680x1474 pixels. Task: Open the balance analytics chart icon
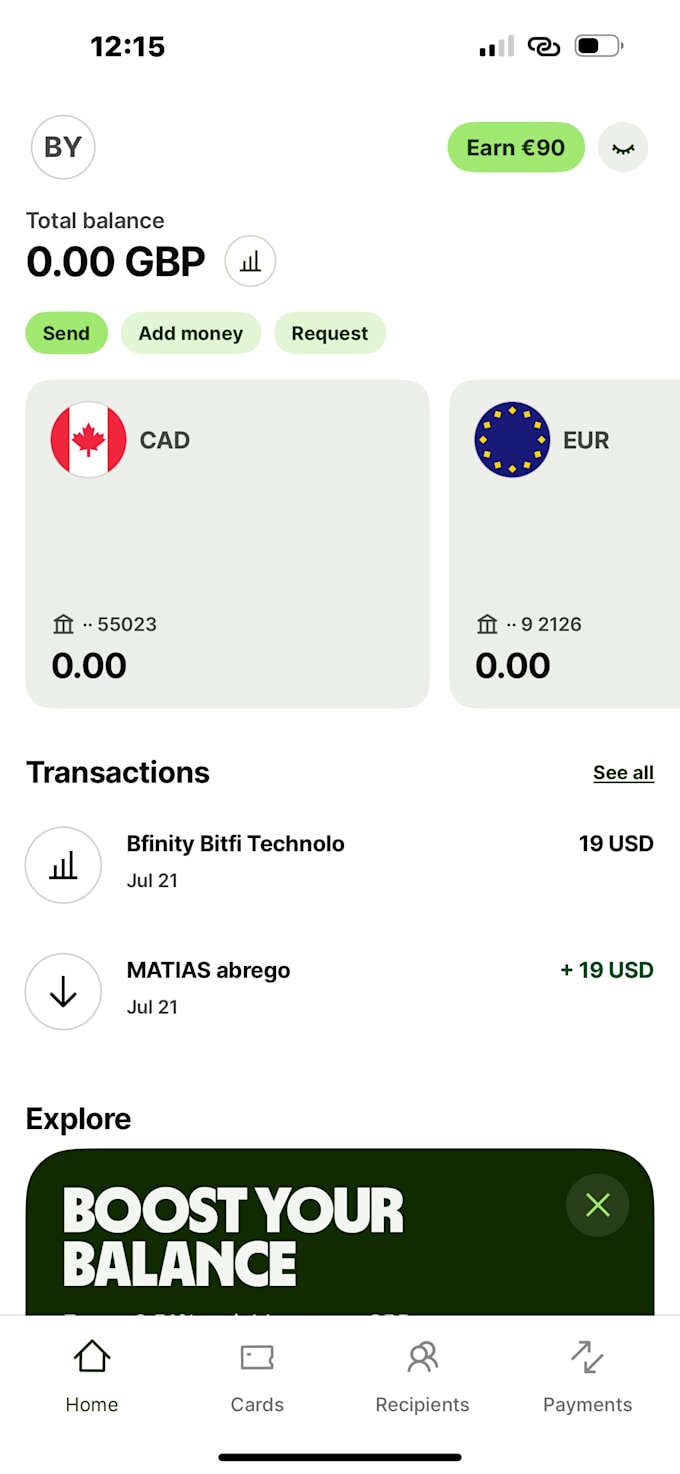250,261
